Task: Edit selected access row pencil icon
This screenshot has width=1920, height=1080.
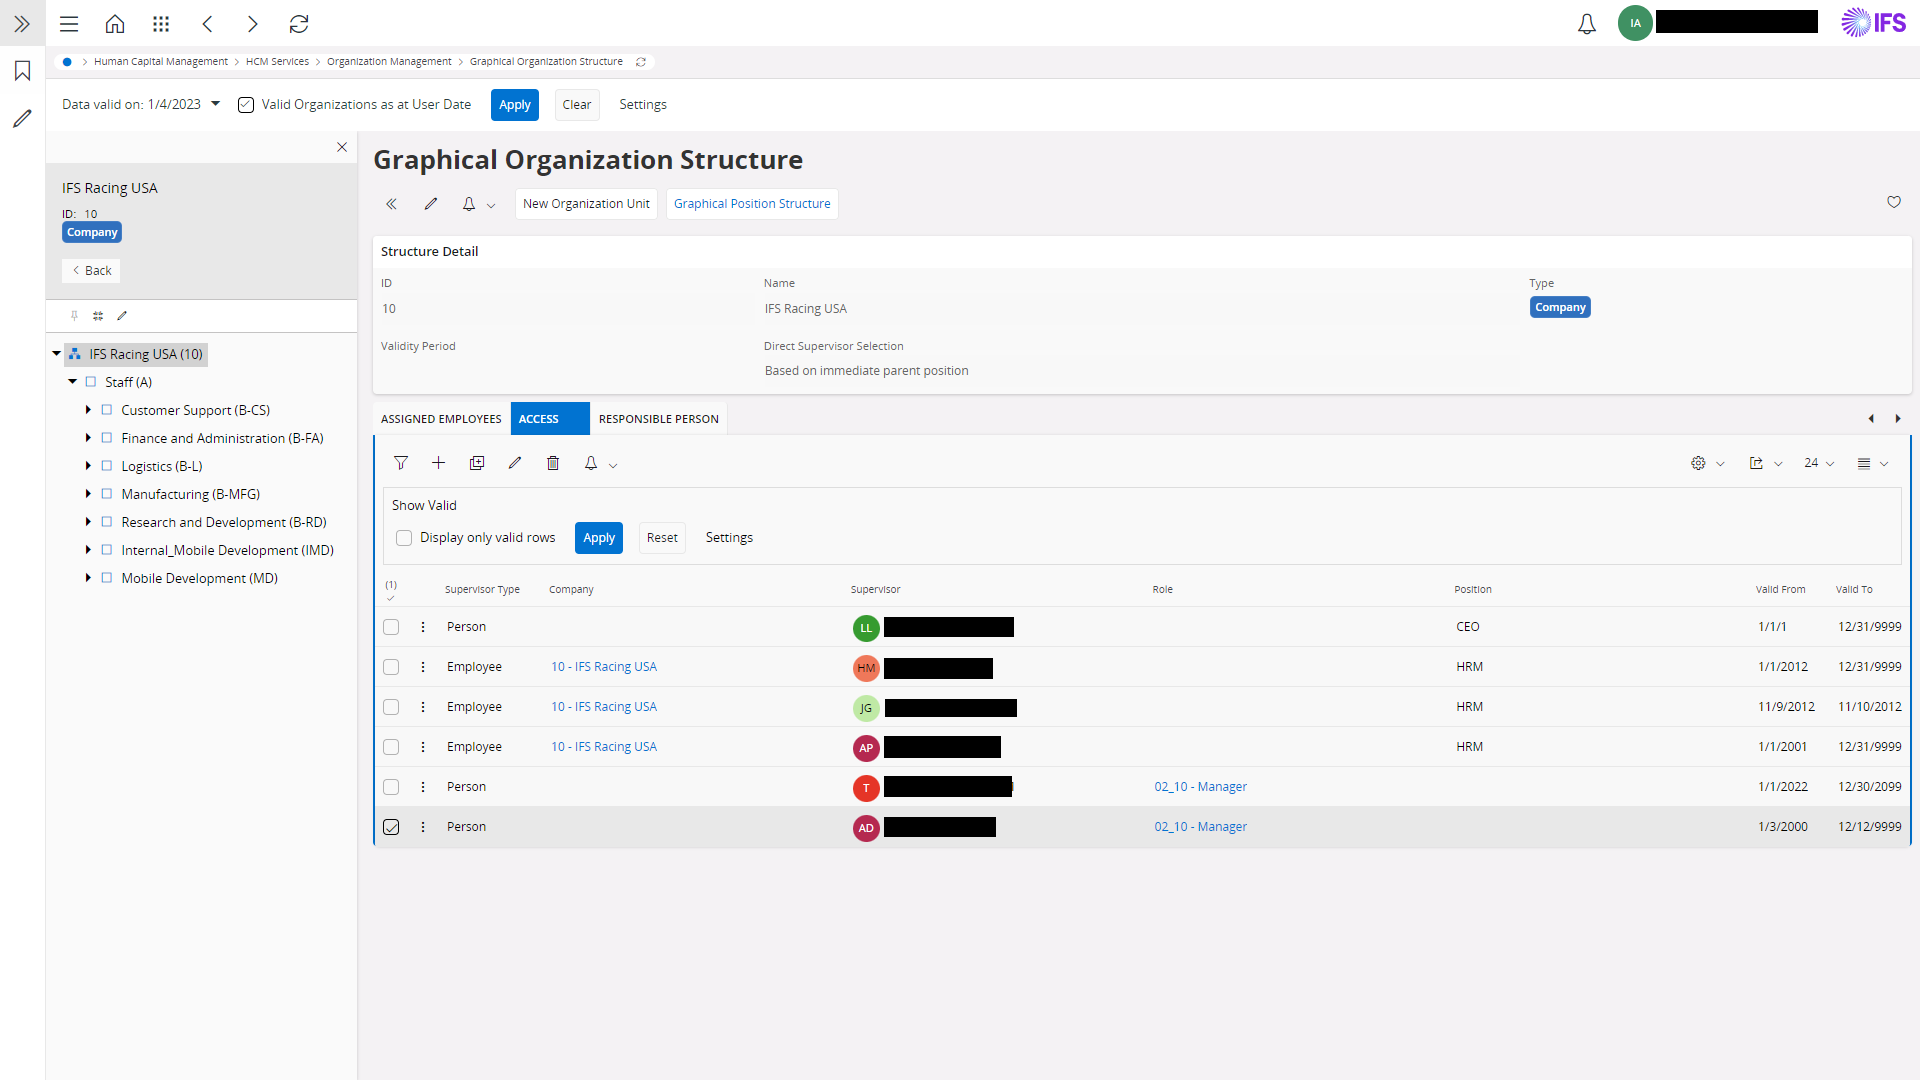Action: pos(515,463)
